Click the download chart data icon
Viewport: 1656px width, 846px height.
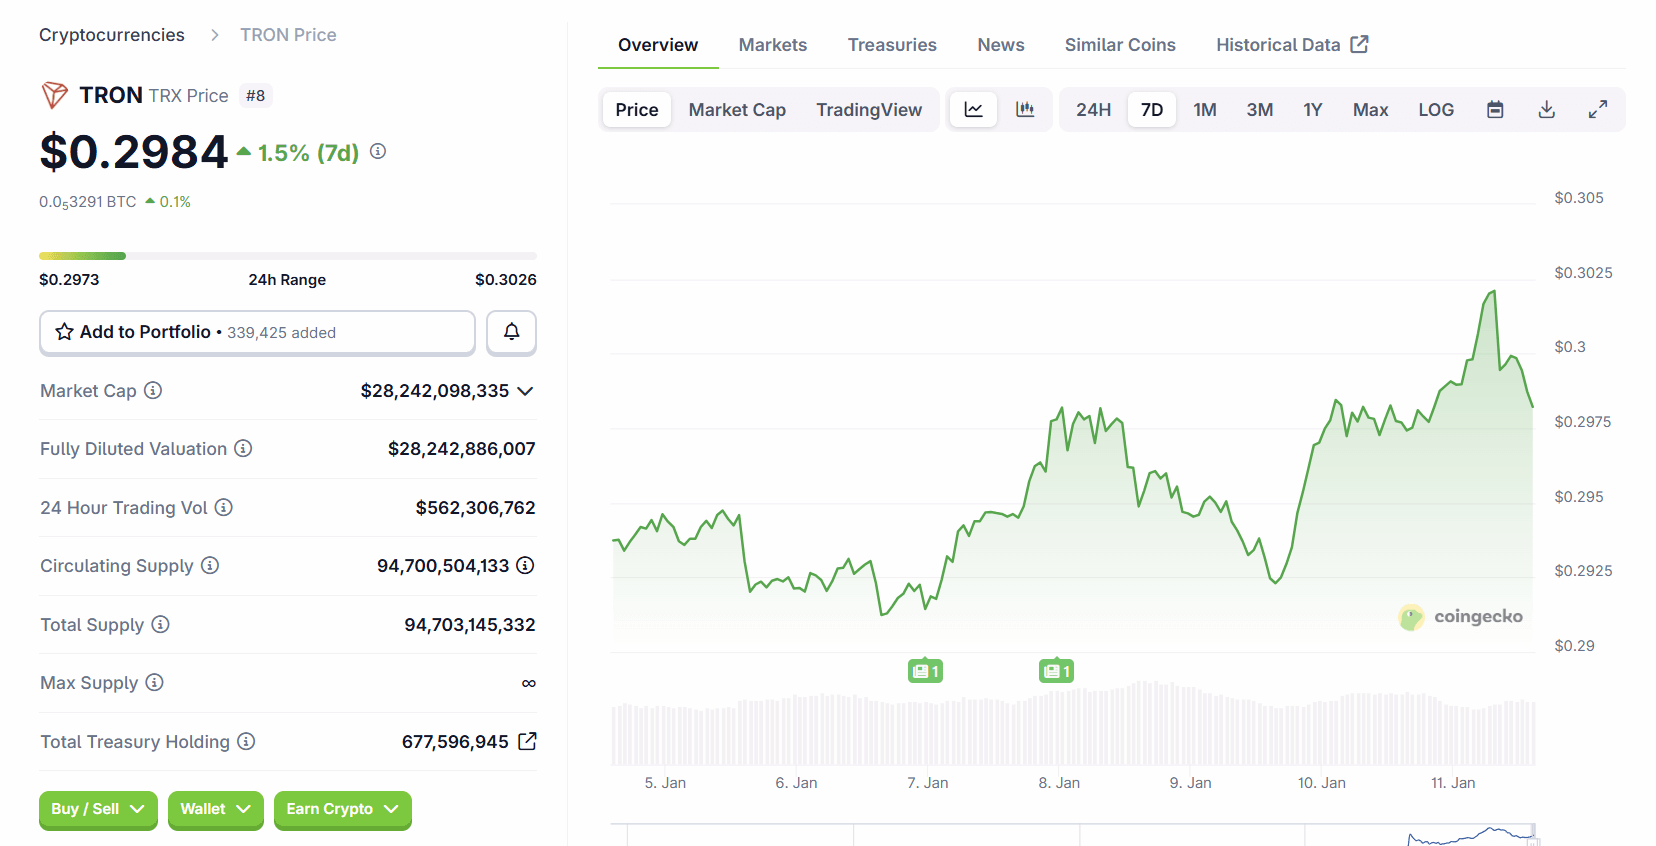point(1546,110)
